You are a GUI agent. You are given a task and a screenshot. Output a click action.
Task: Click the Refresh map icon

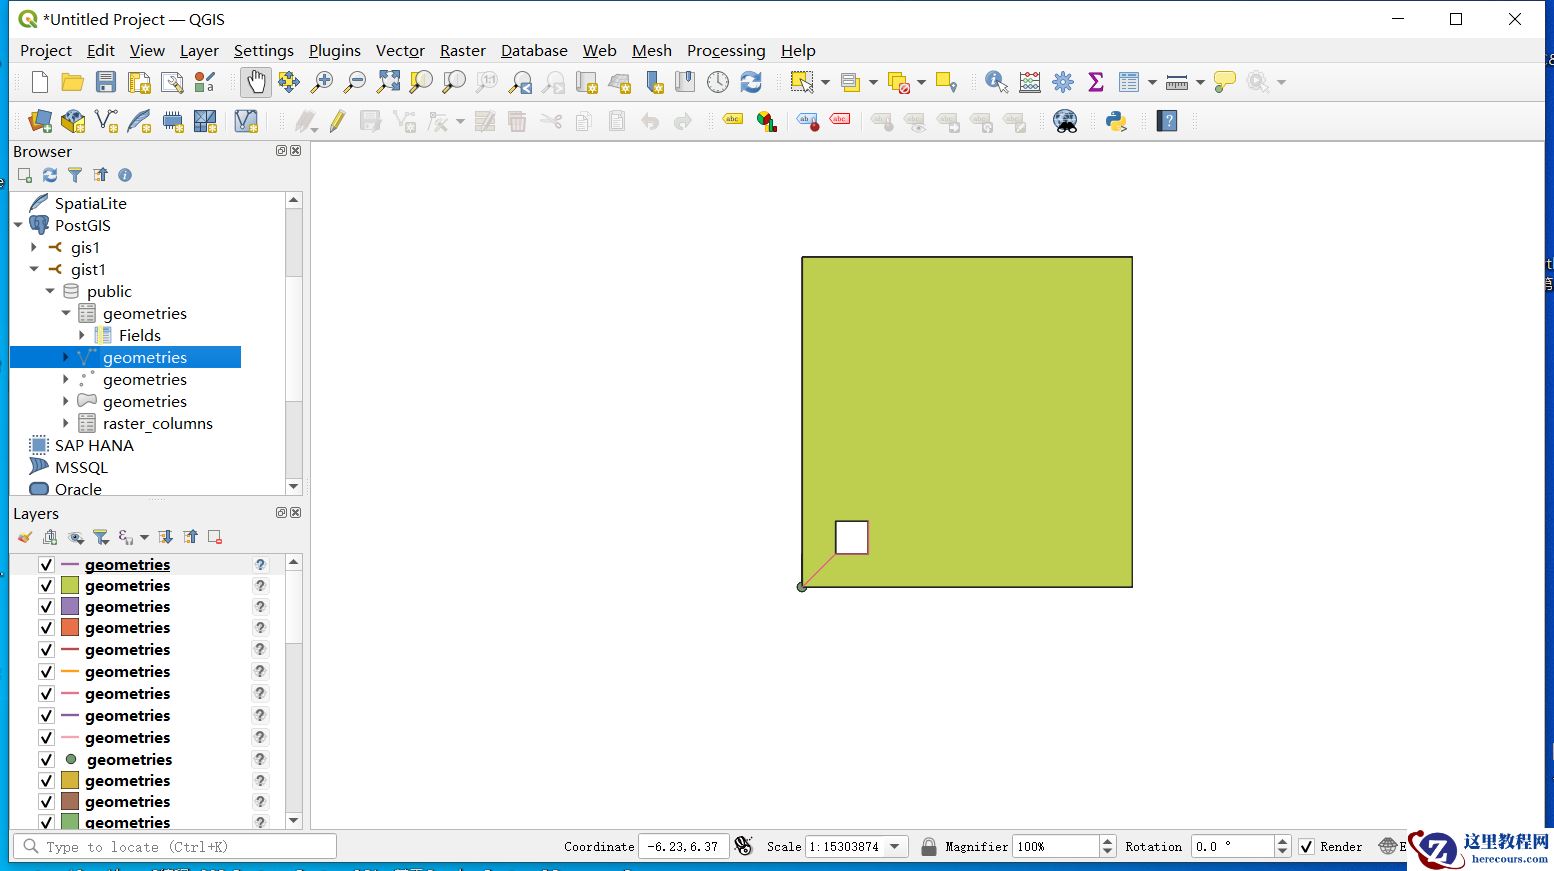(x=751, y=82)
